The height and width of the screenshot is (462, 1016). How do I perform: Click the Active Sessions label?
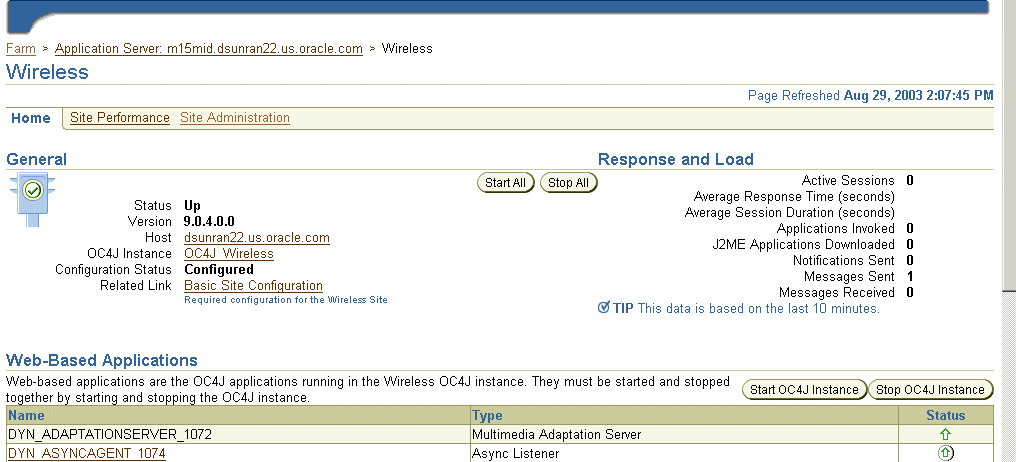848,180
